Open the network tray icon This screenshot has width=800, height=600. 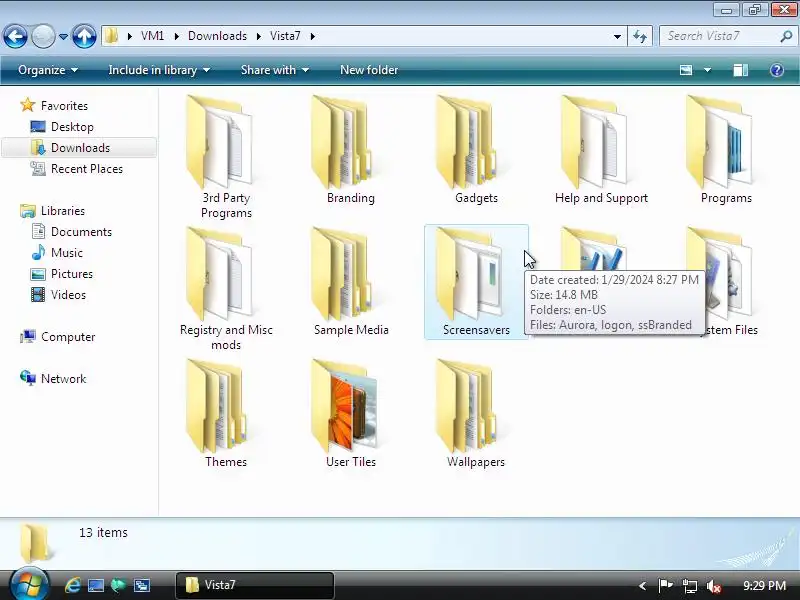689,586
